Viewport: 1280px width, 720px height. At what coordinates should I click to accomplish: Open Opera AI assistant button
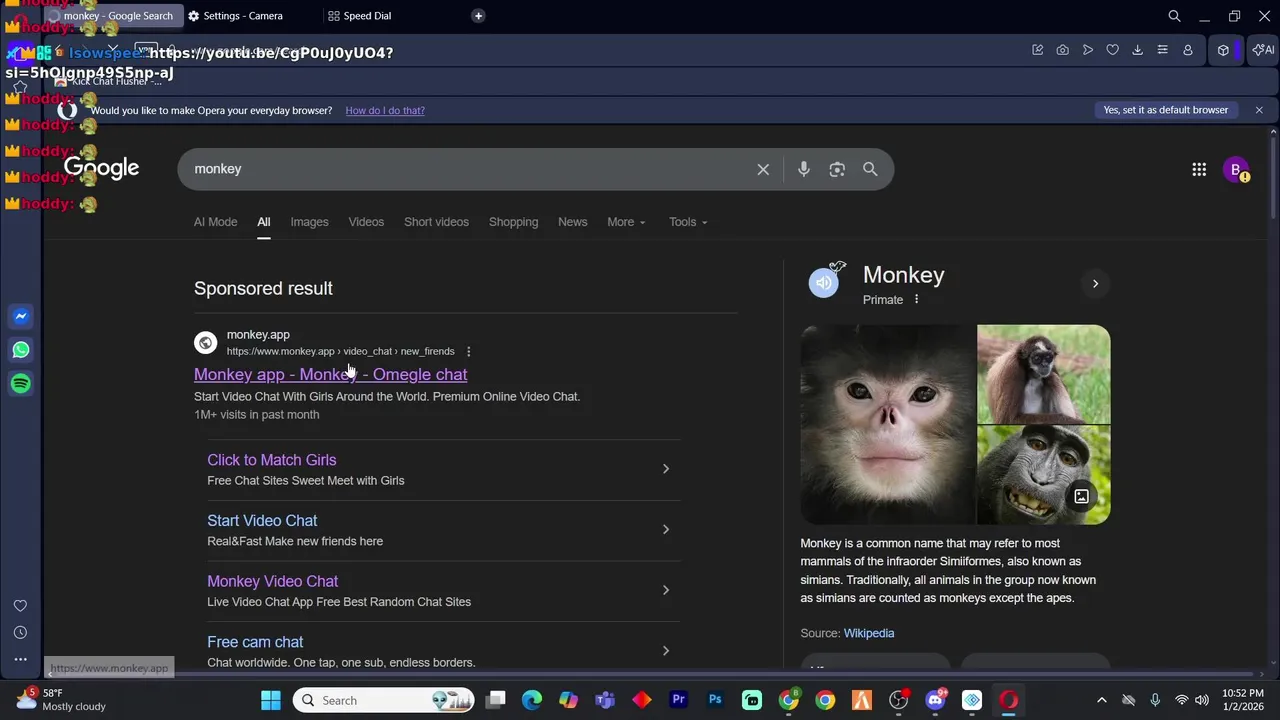coord(1263,50)
